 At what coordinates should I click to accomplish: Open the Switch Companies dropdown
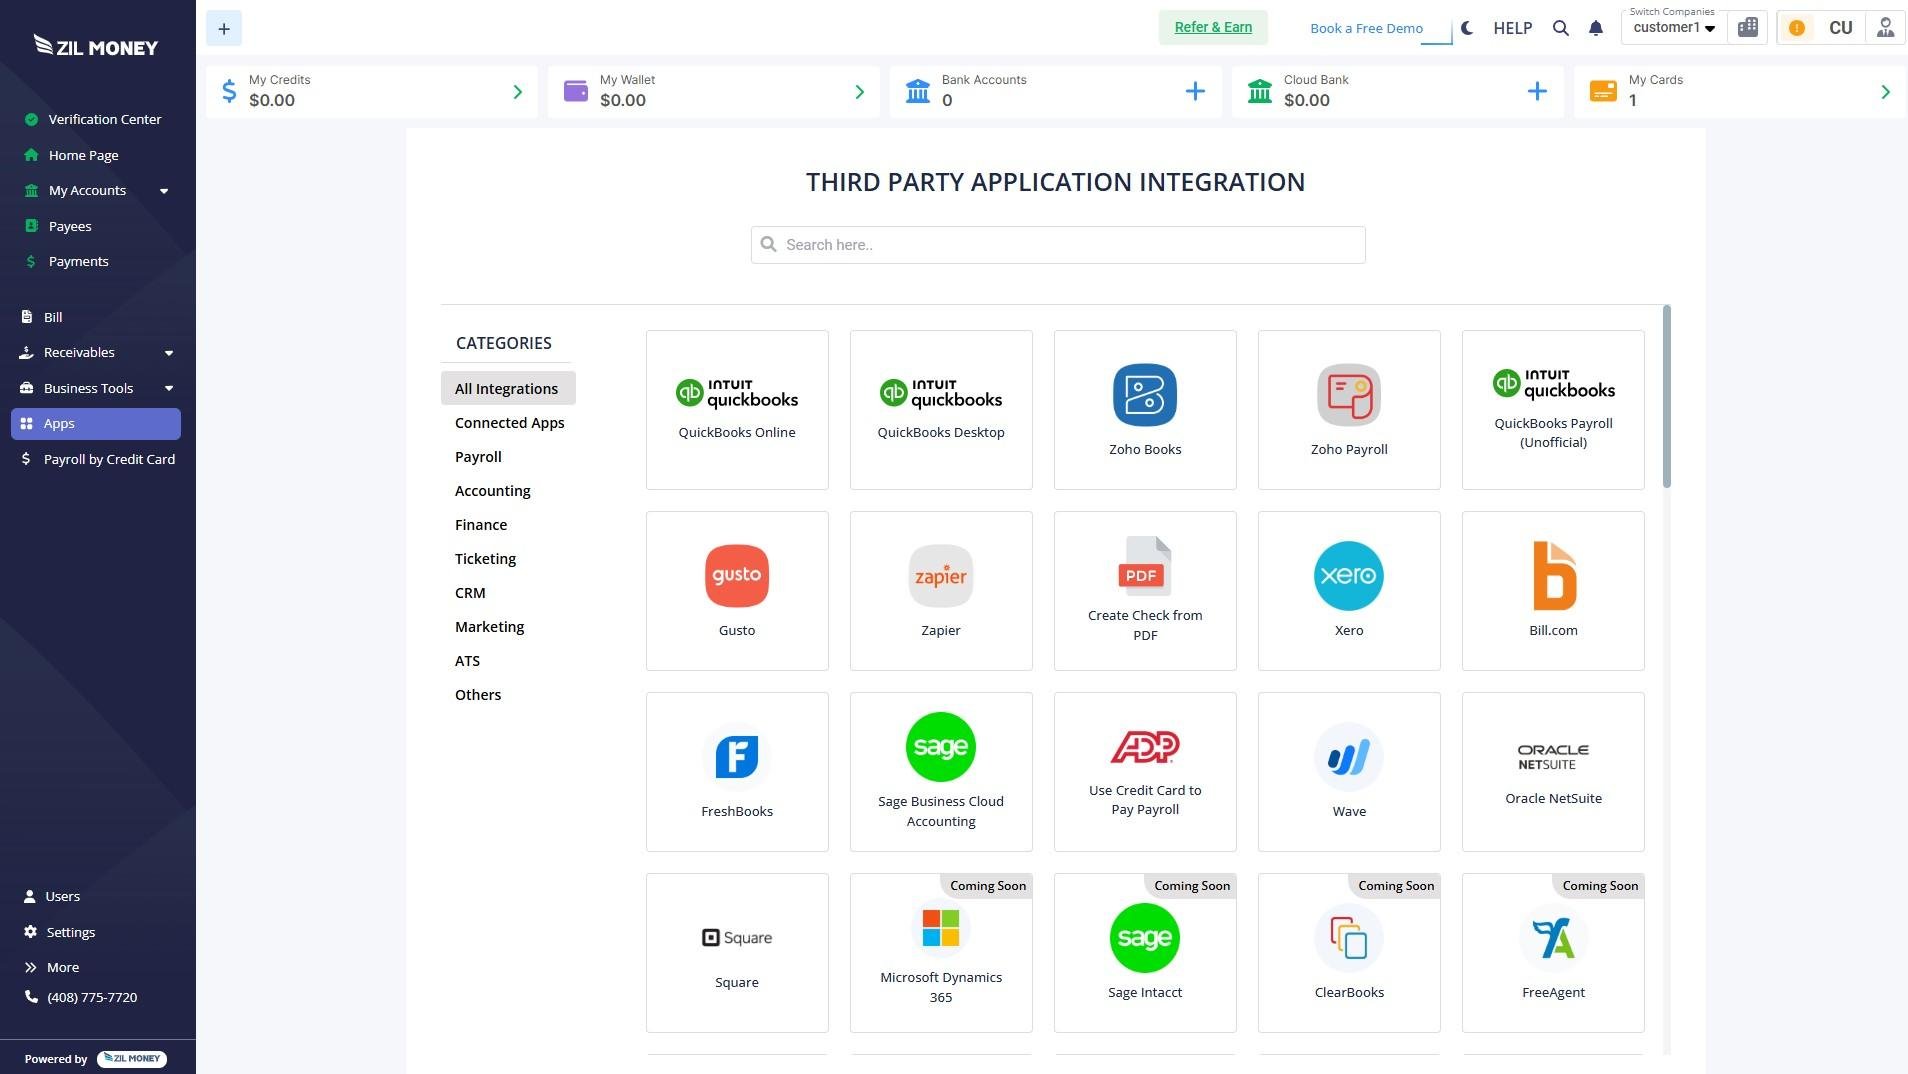[x=1674, y=28]
